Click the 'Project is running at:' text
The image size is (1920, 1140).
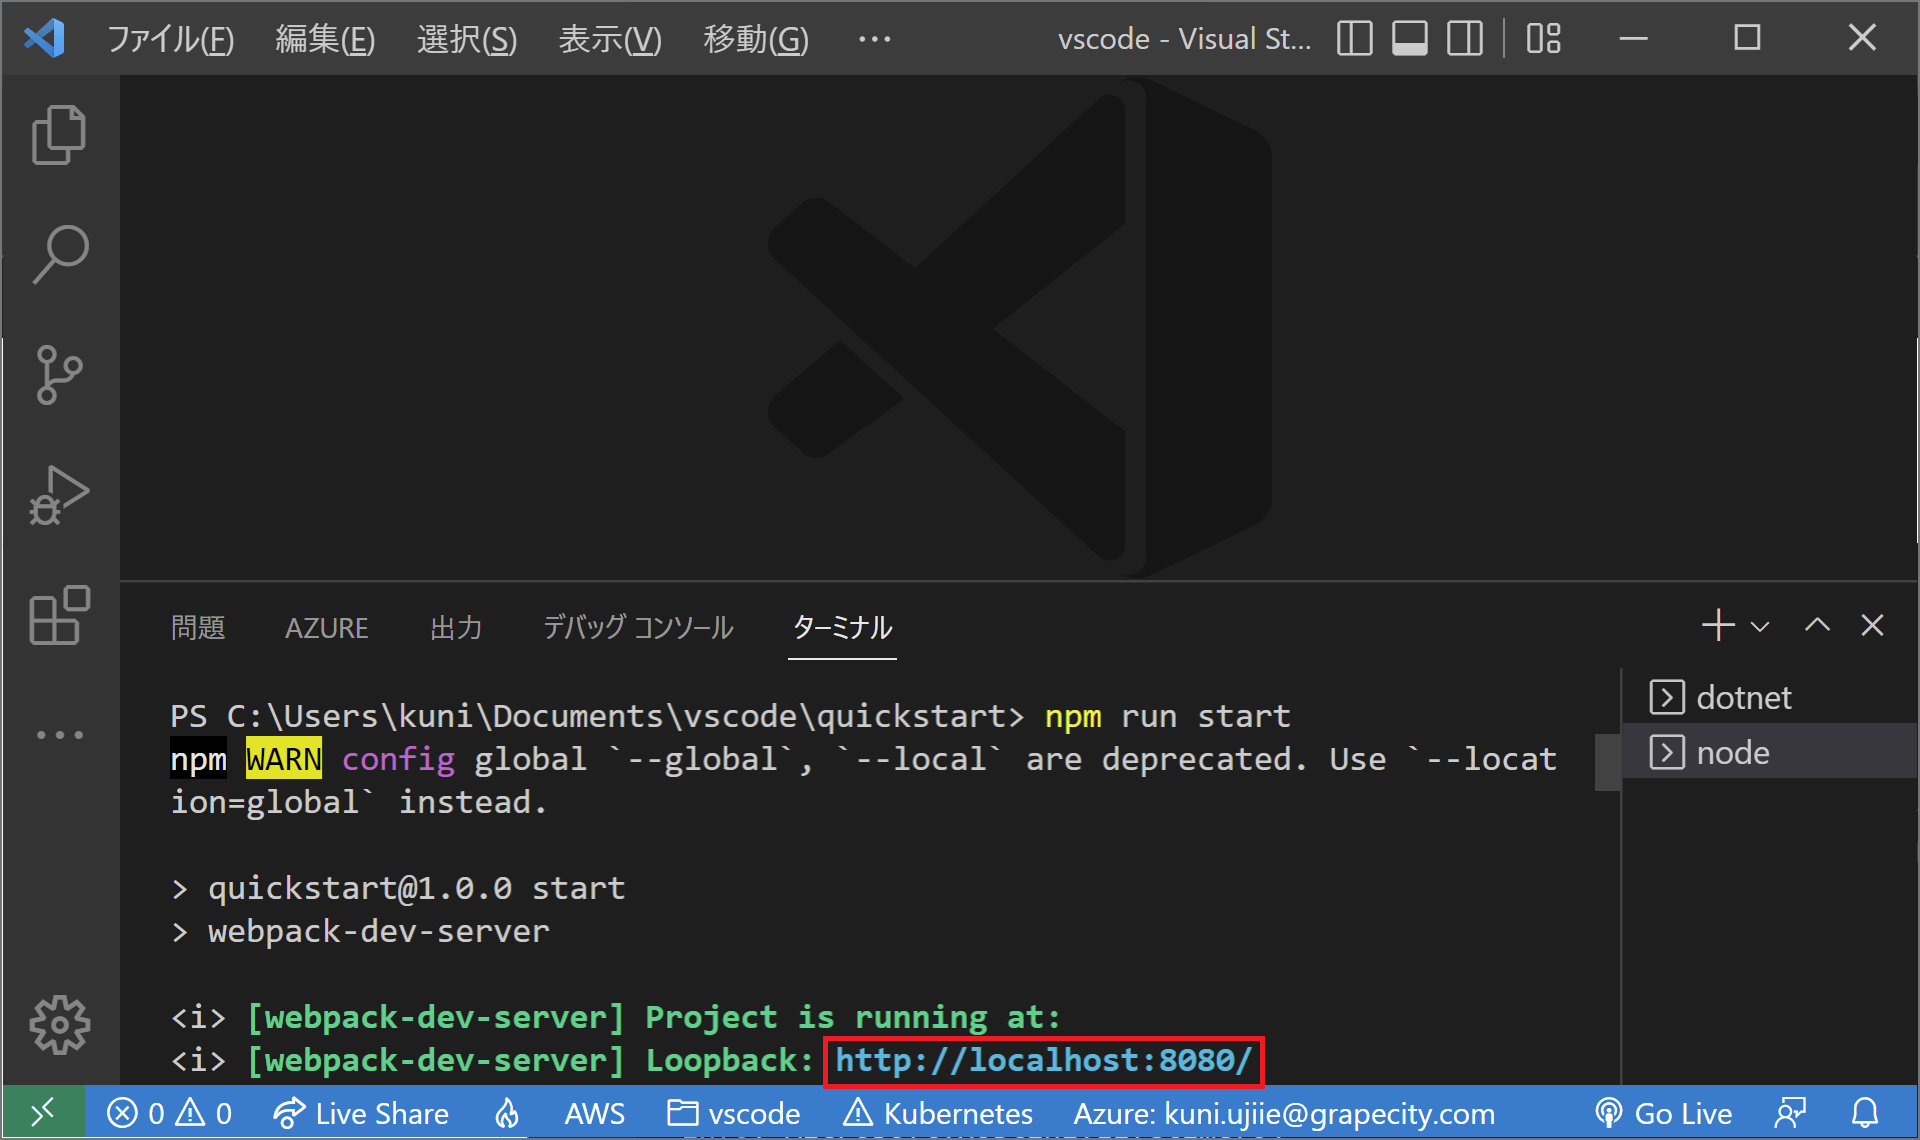click(852, 1017)
